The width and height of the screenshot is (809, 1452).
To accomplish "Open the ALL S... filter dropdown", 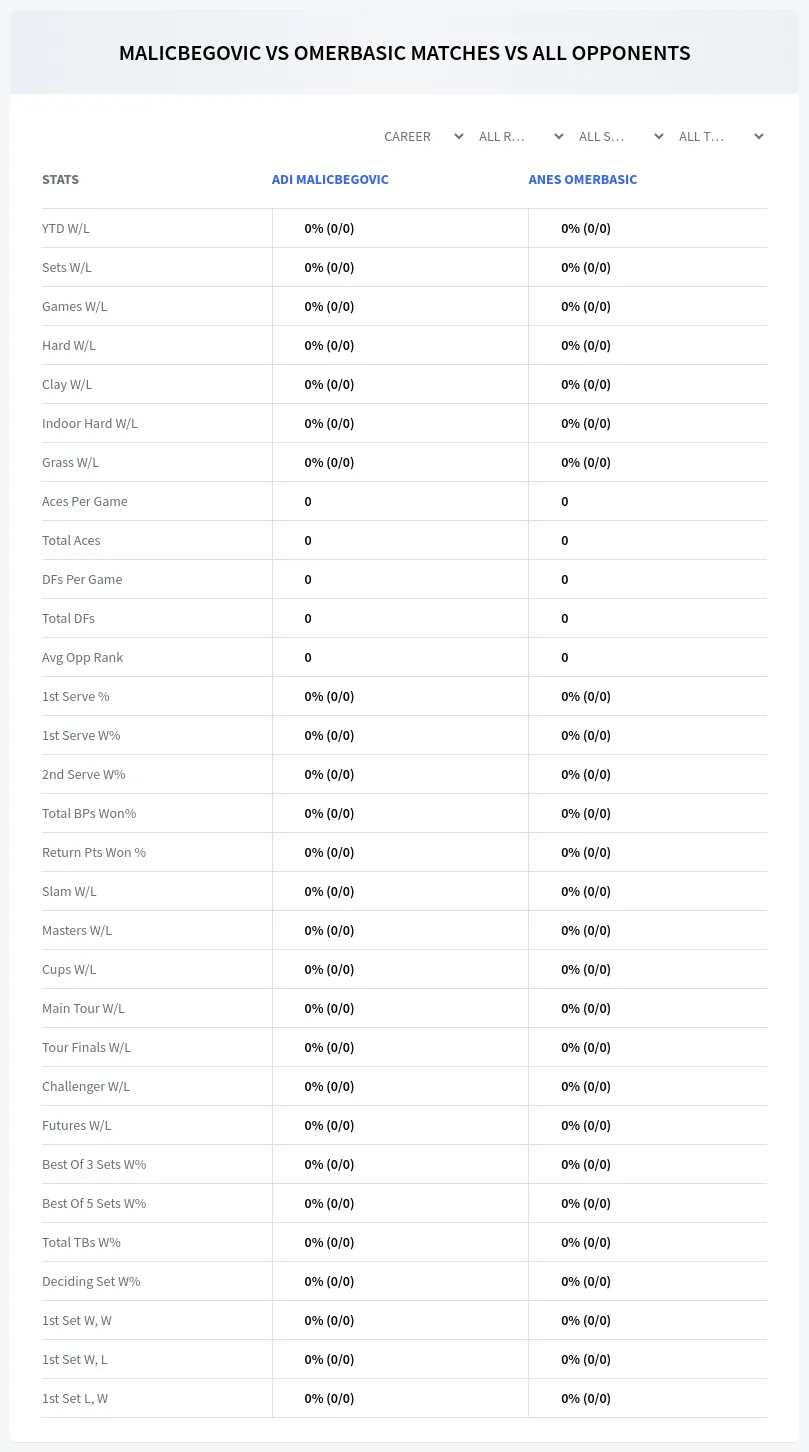I will pos(621,136).
